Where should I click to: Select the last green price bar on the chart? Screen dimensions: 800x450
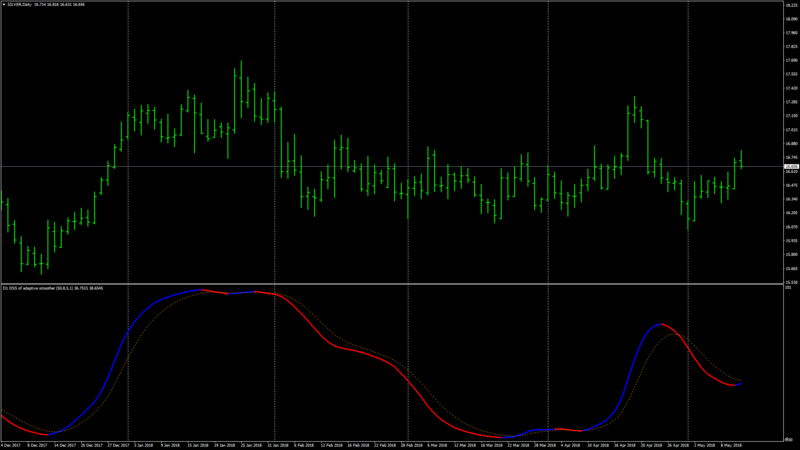[x=741, y=159]
